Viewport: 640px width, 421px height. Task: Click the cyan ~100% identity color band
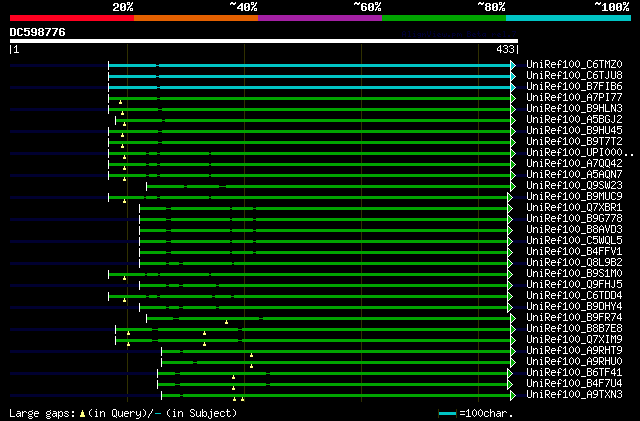click(568, 18)
